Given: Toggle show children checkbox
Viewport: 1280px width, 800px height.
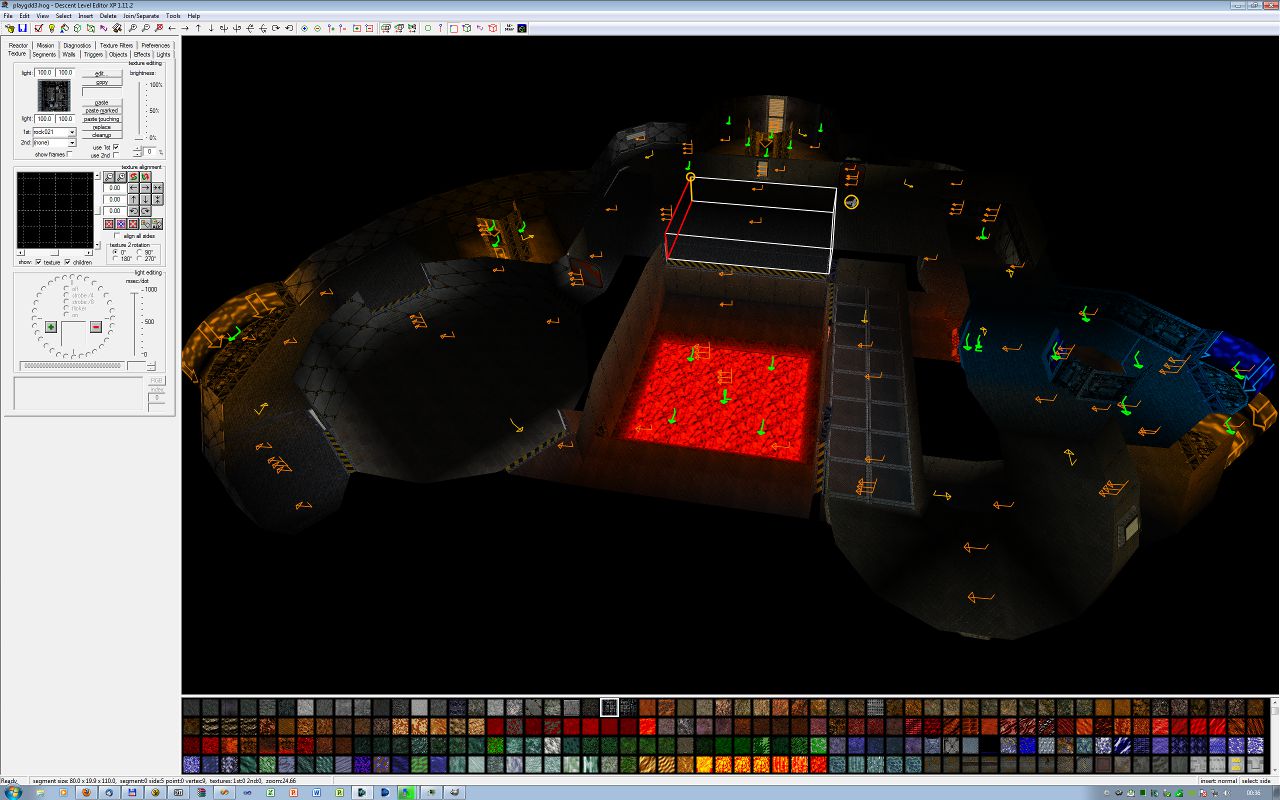Looking at the screenshot, I should 67,262.
